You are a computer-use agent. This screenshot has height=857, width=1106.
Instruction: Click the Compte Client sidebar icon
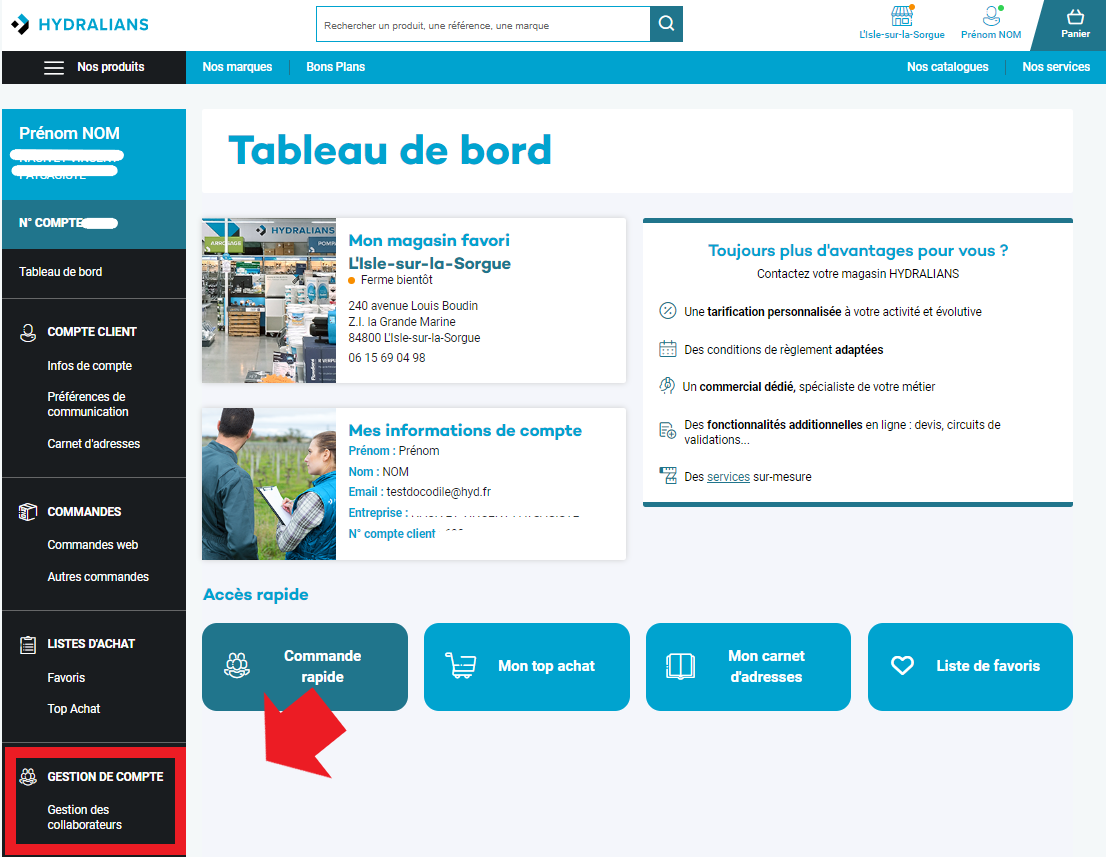(x=28, y=332)
